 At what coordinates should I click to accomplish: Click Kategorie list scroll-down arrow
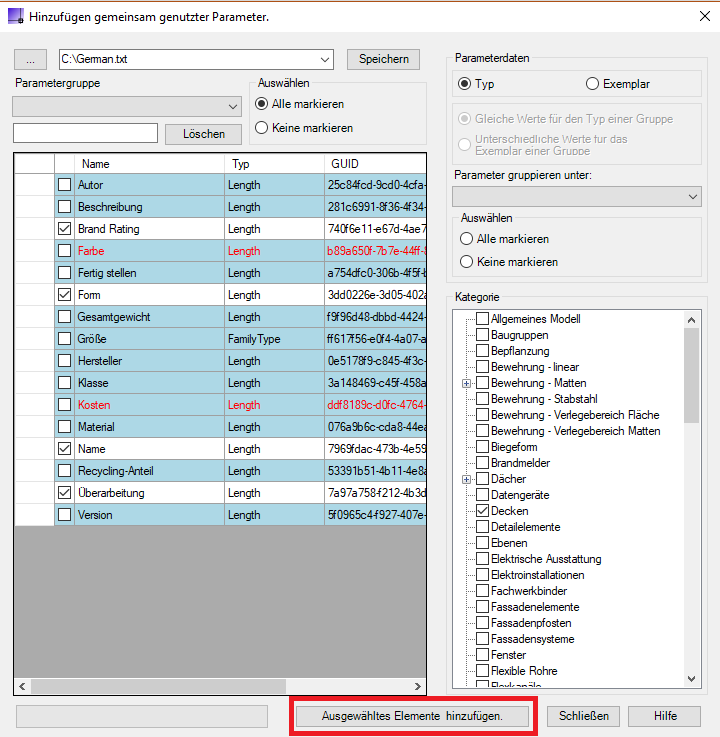point(691,678)
